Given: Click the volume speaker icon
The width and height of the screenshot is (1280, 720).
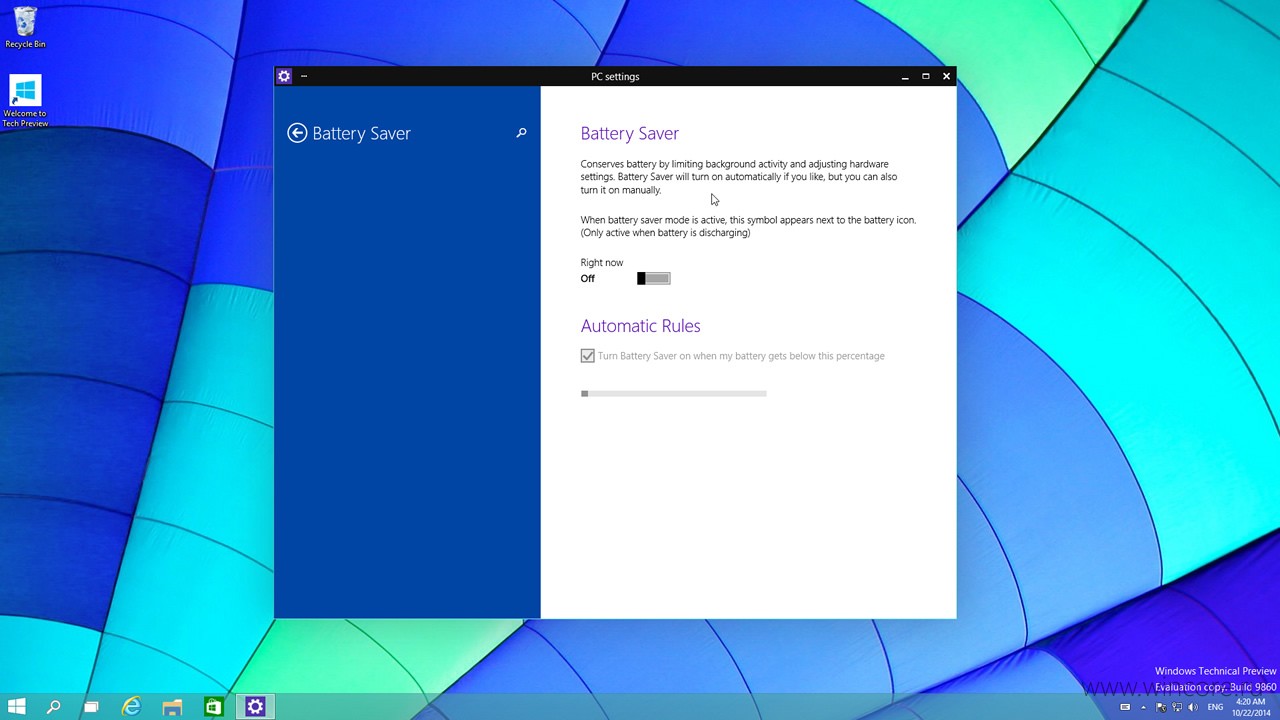Looking at the screenshot, I should coord(1193,707).
